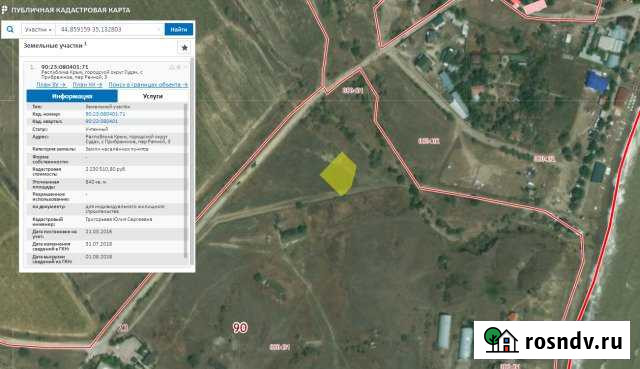Open the План ЗУ link
The width and height of the screenshot is (640, 369).
pos(51,84)
